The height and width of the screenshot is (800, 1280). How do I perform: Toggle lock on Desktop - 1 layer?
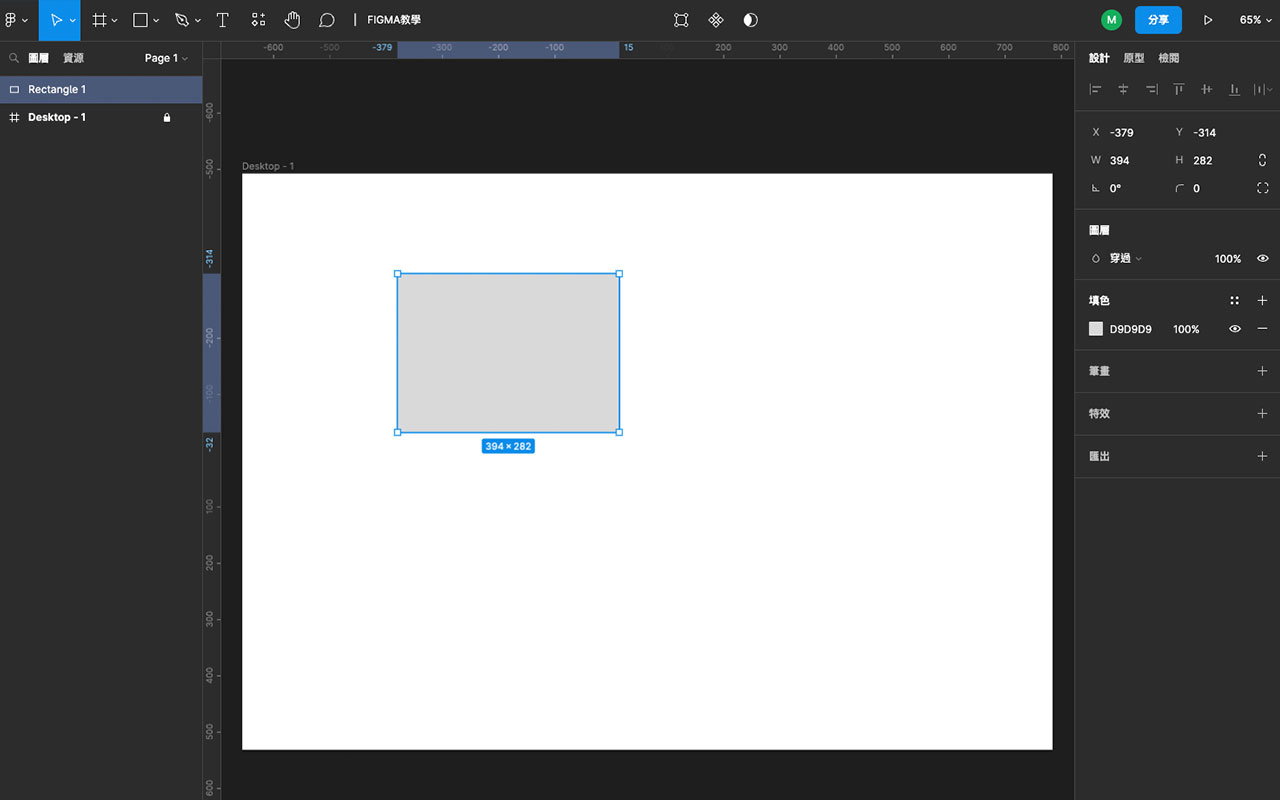click(x=167, y=118)
